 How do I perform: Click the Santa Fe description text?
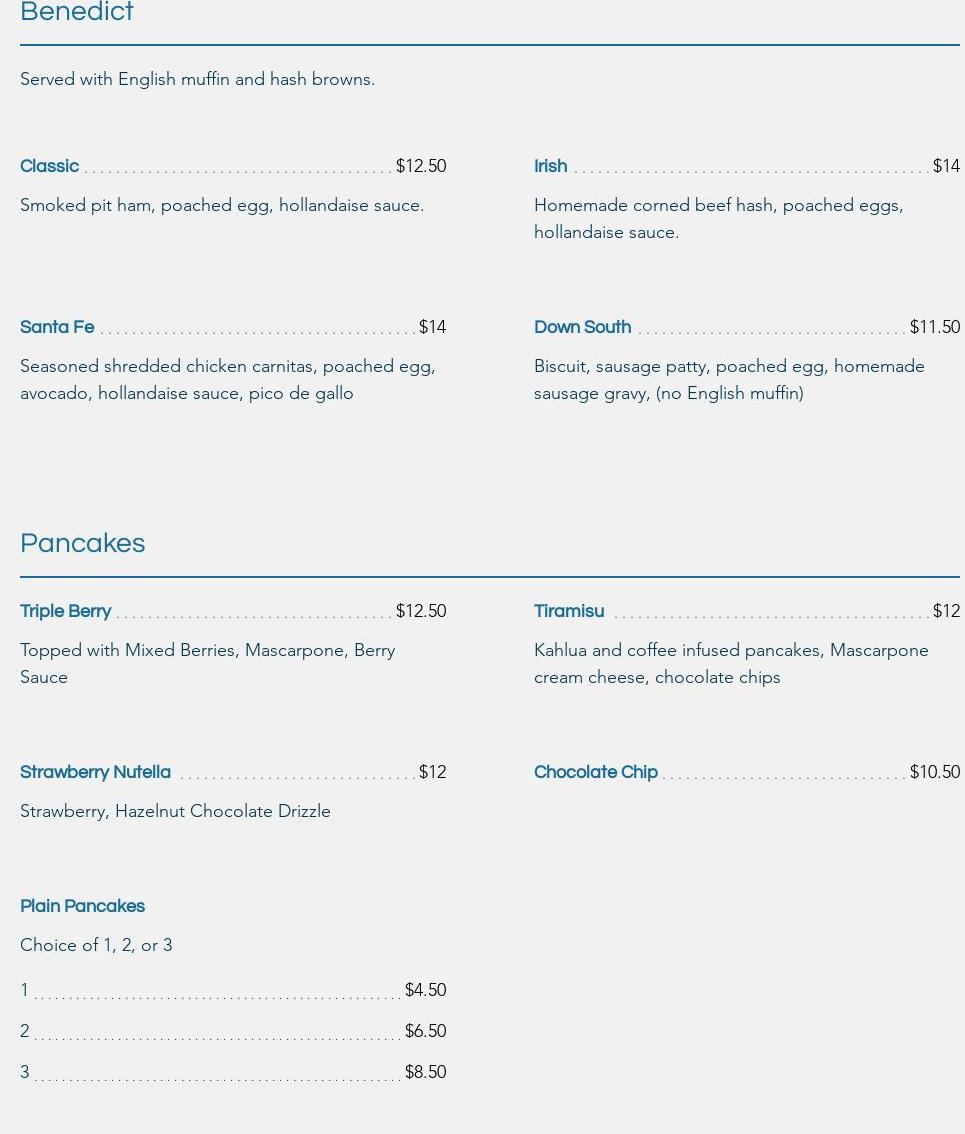click(x=228, y=380)
